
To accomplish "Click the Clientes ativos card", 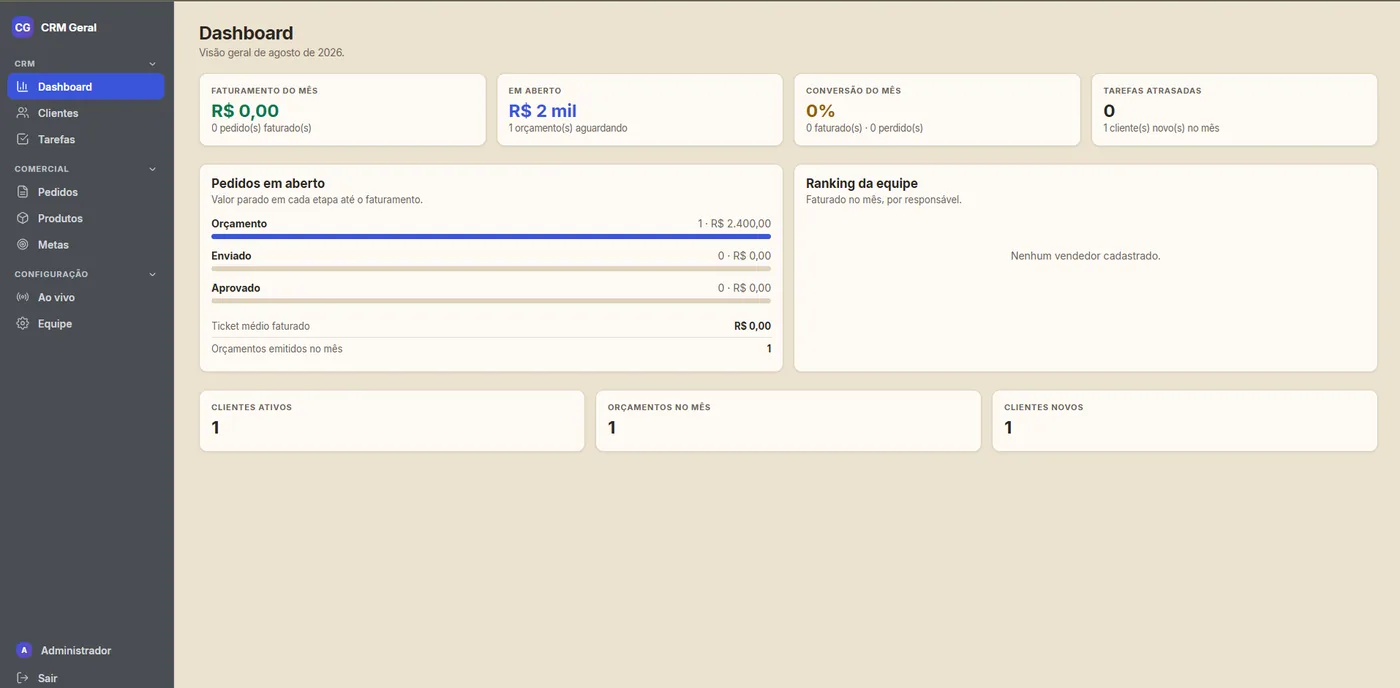I will pos(392,421).
